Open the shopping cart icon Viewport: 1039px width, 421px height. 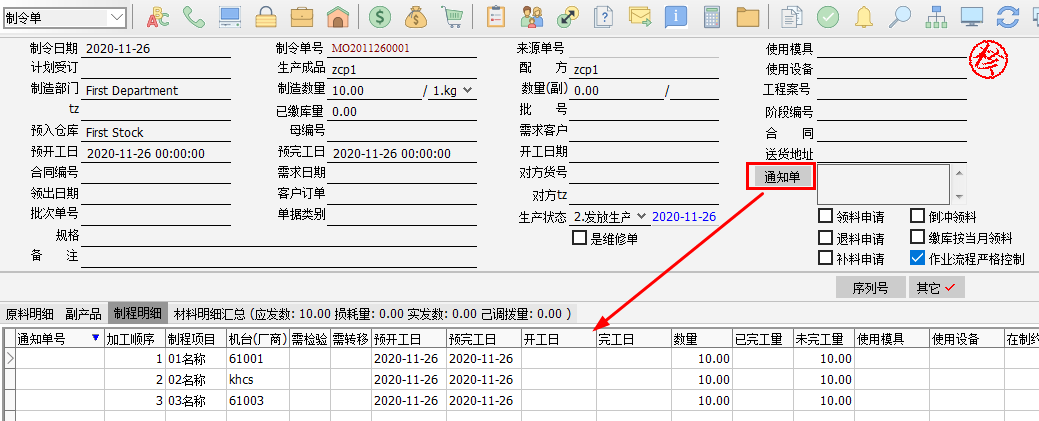(x=452, y=17)
